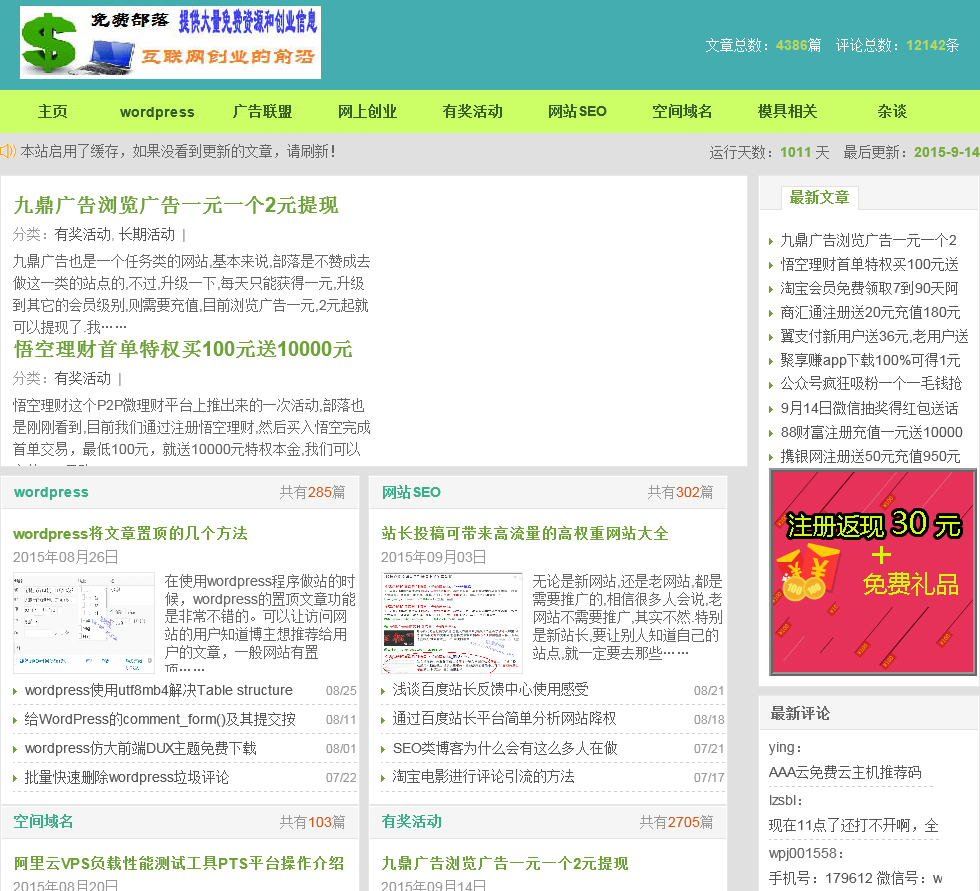Open 浅谈百度站长反馈中心使用感受 link
Viewport: 980px width, 891px height.
491,689
